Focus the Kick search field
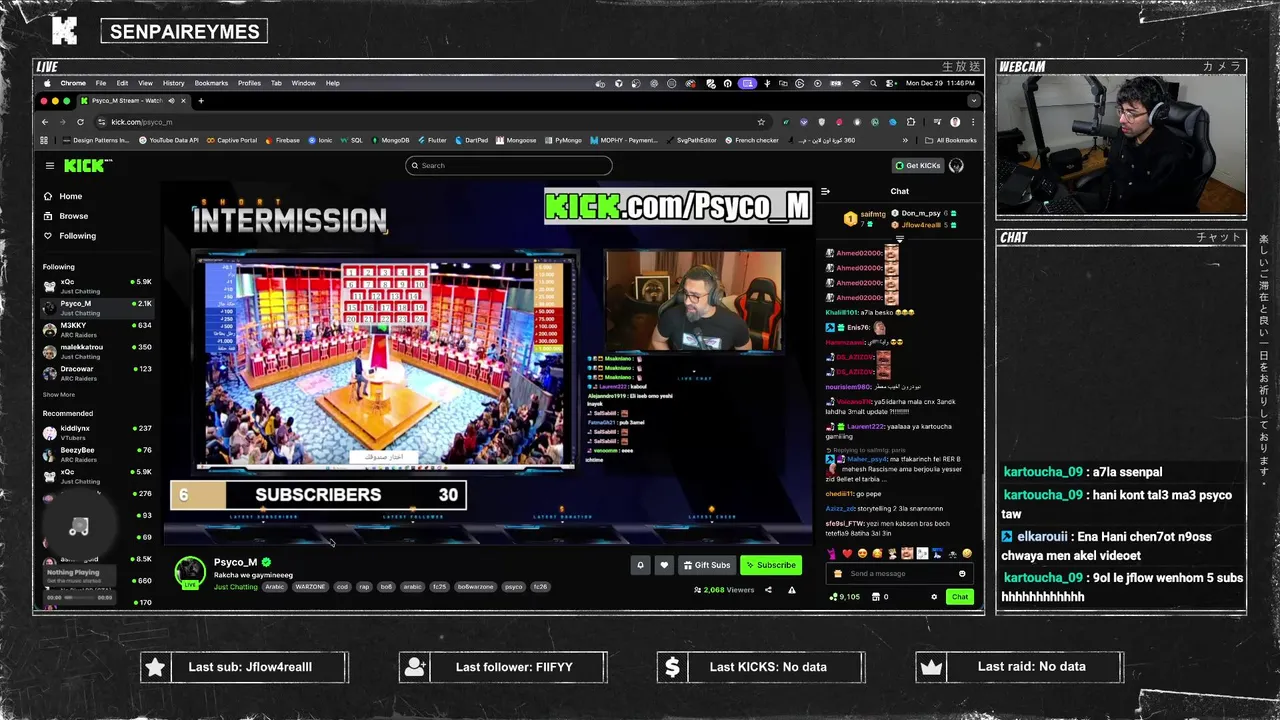Image resolution: width=1280 pixels, height=720 pixels. coord(508,165)
